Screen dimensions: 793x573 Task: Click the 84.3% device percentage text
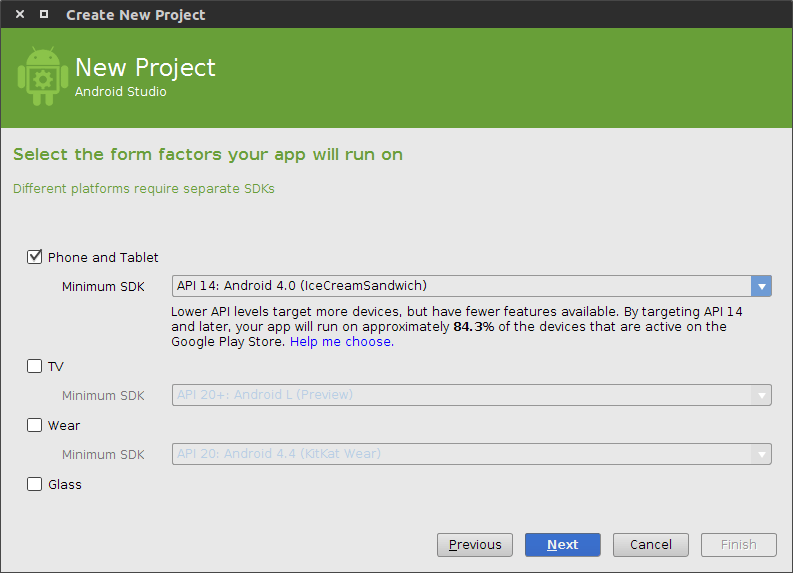tap(473, 327)
